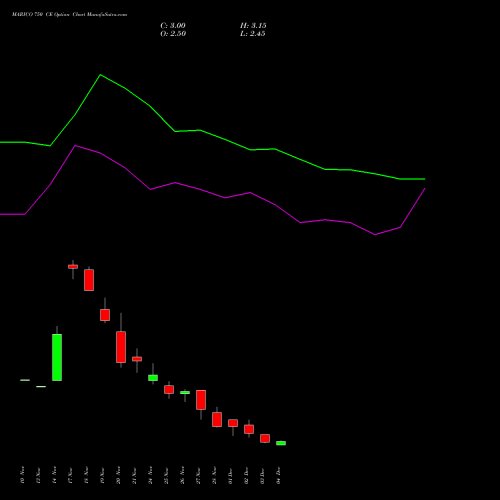Viewport: 500px width, 500px height.
Task: Click the 28 Nov date label
Action: 214,475
